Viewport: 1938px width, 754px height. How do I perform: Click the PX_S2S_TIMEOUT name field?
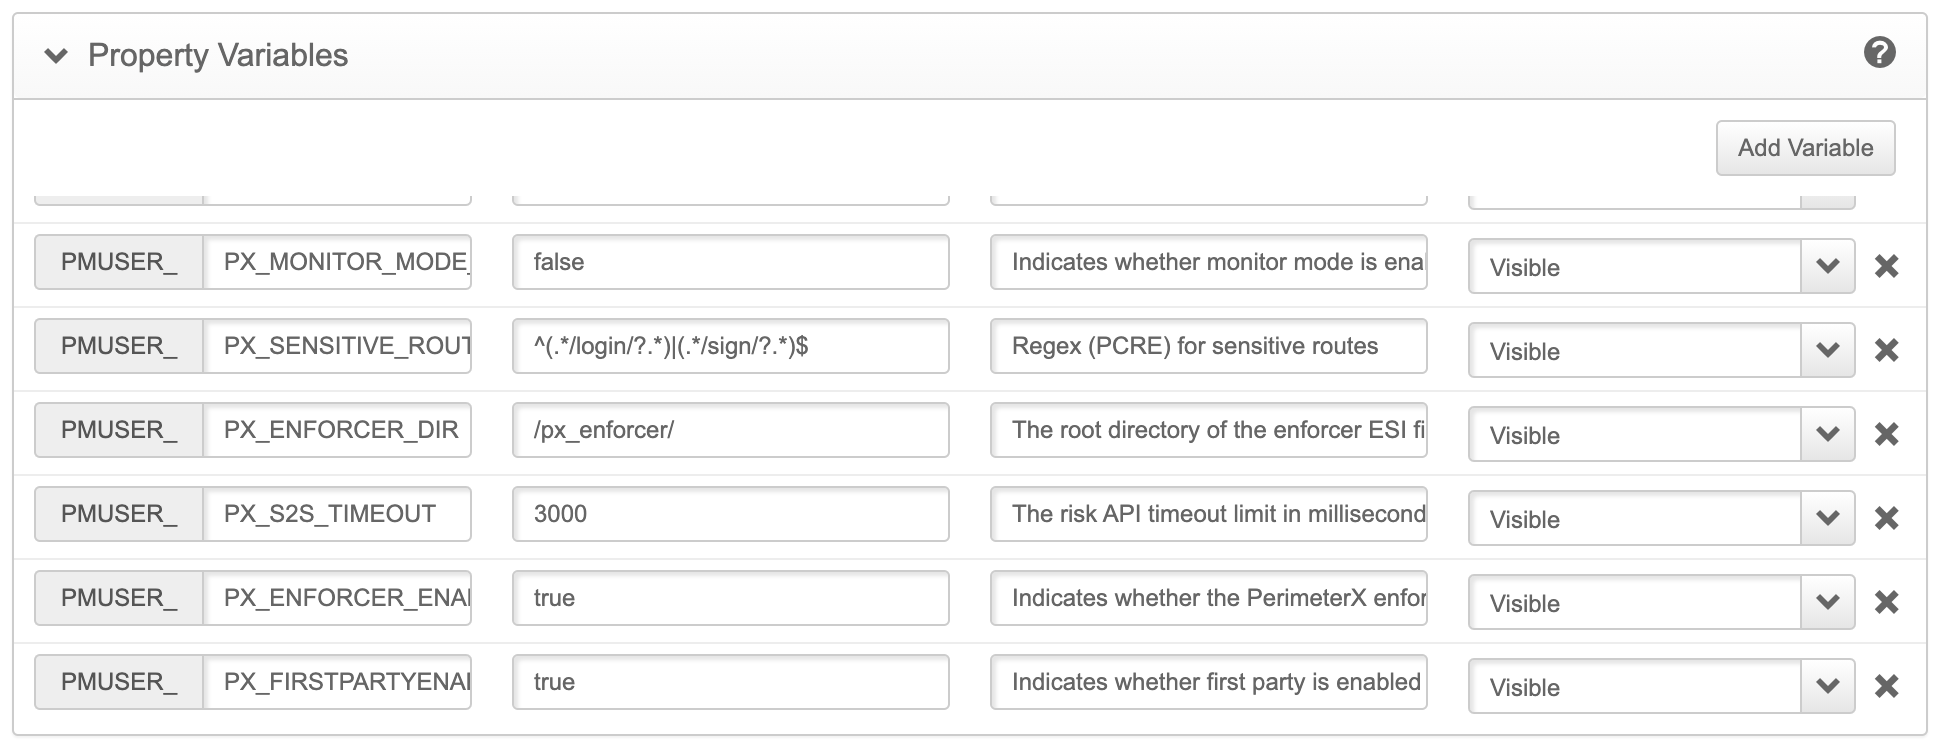pos(336,514)
